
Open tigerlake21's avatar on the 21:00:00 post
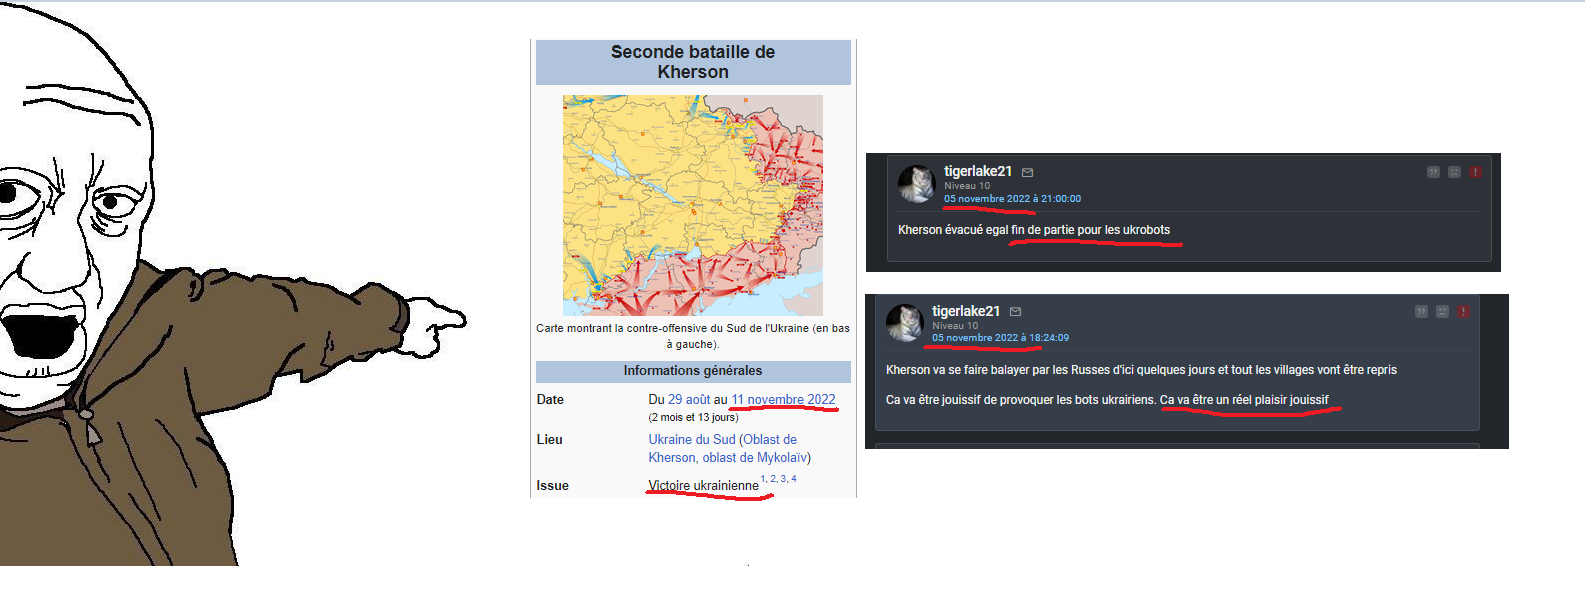click(x=916, y=184)
